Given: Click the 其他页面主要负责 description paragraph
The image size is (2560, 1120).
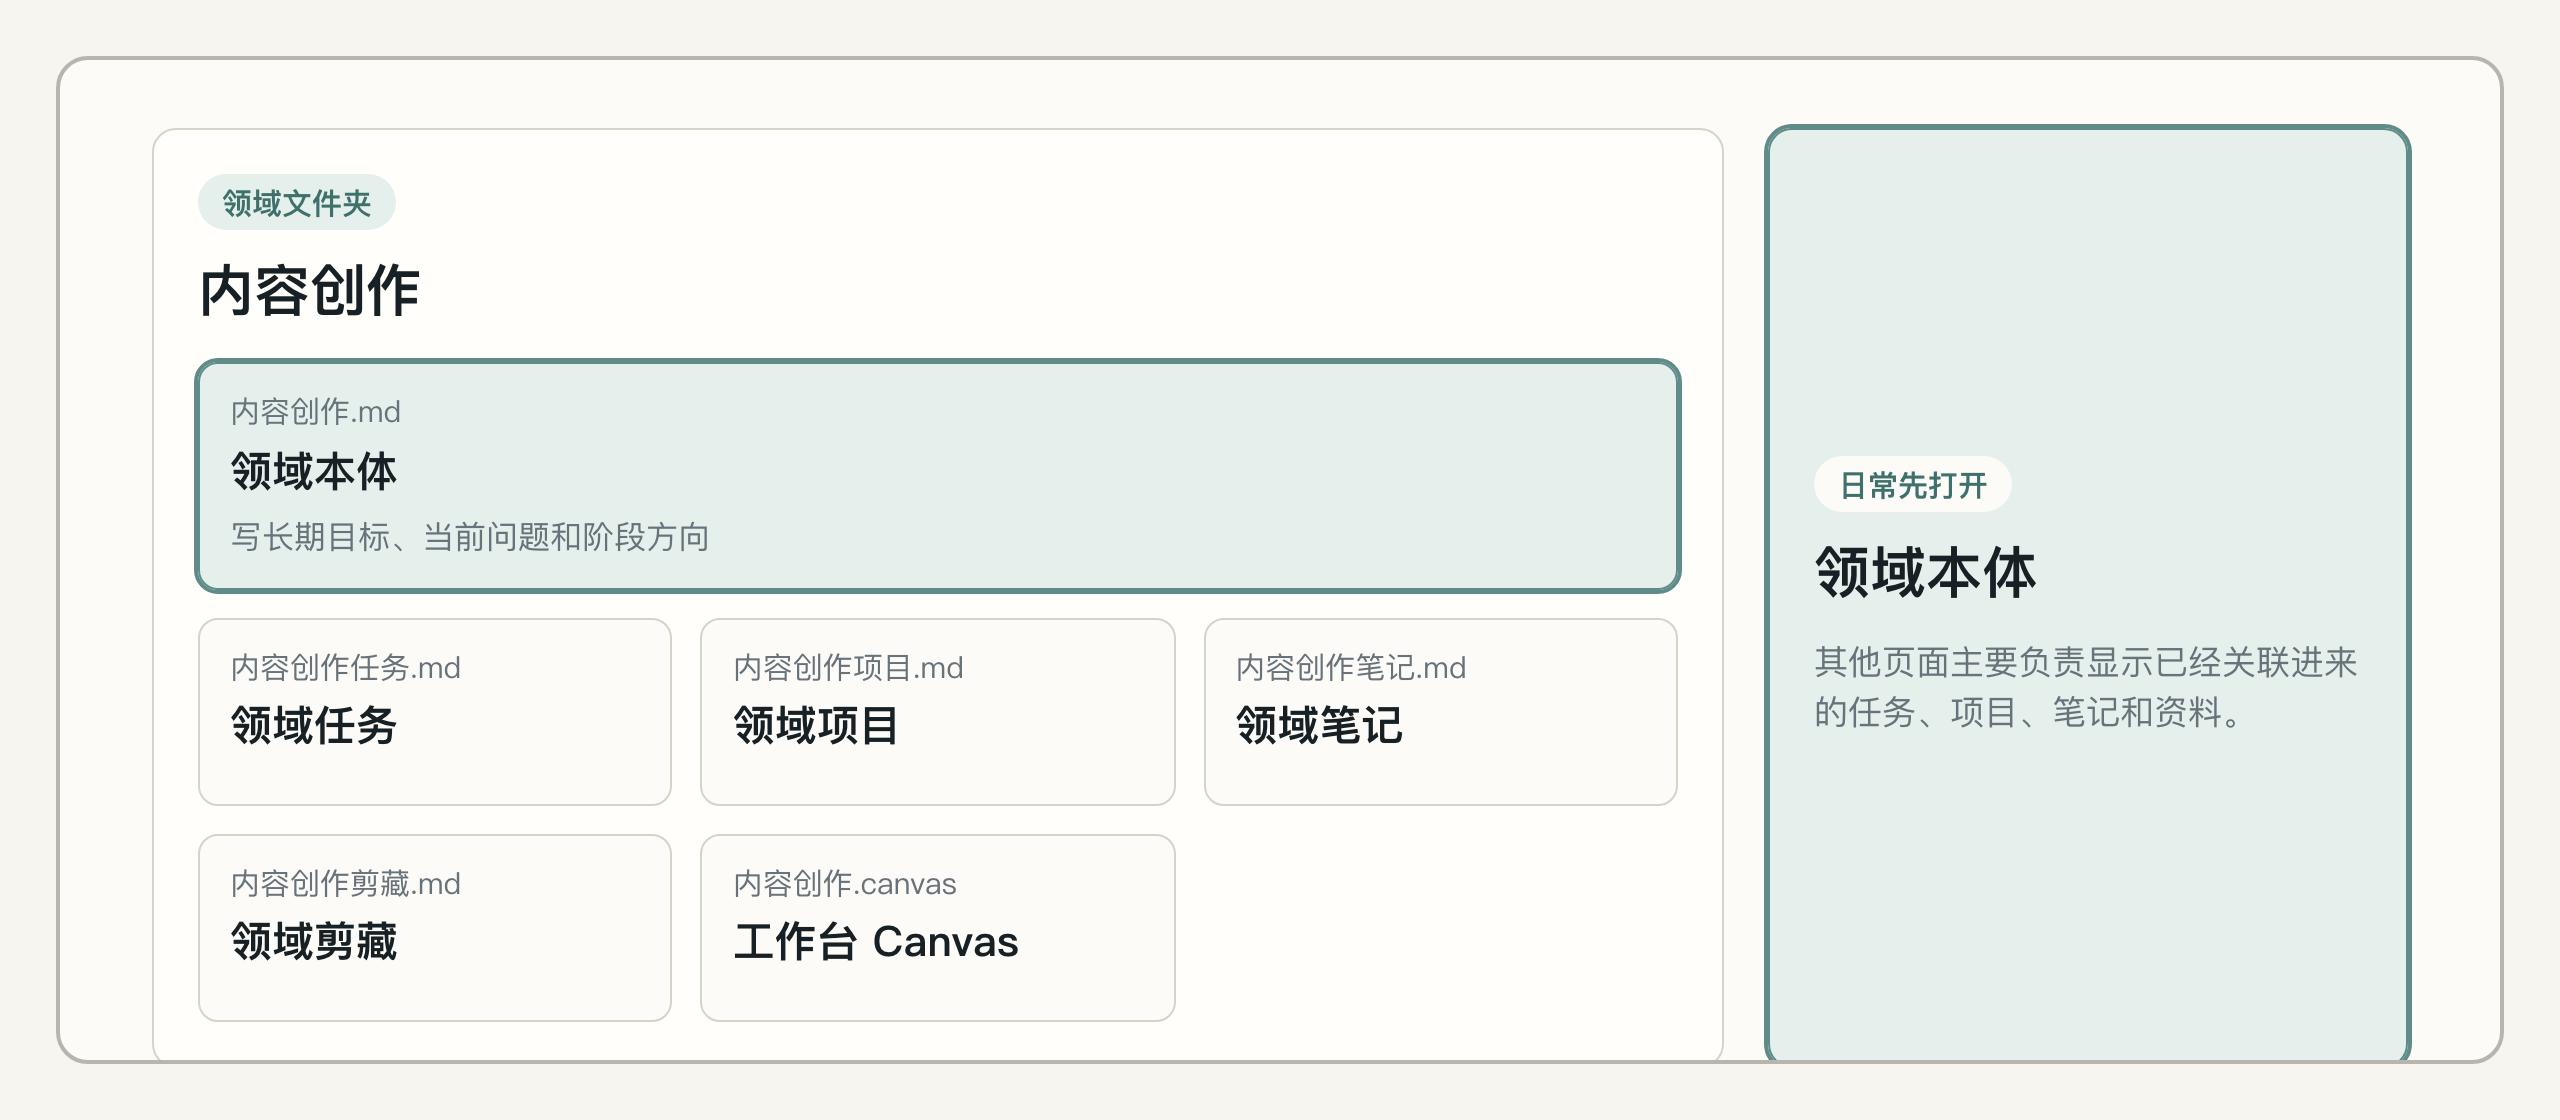Looking at the screenshot, I should tap(2086, 688).
